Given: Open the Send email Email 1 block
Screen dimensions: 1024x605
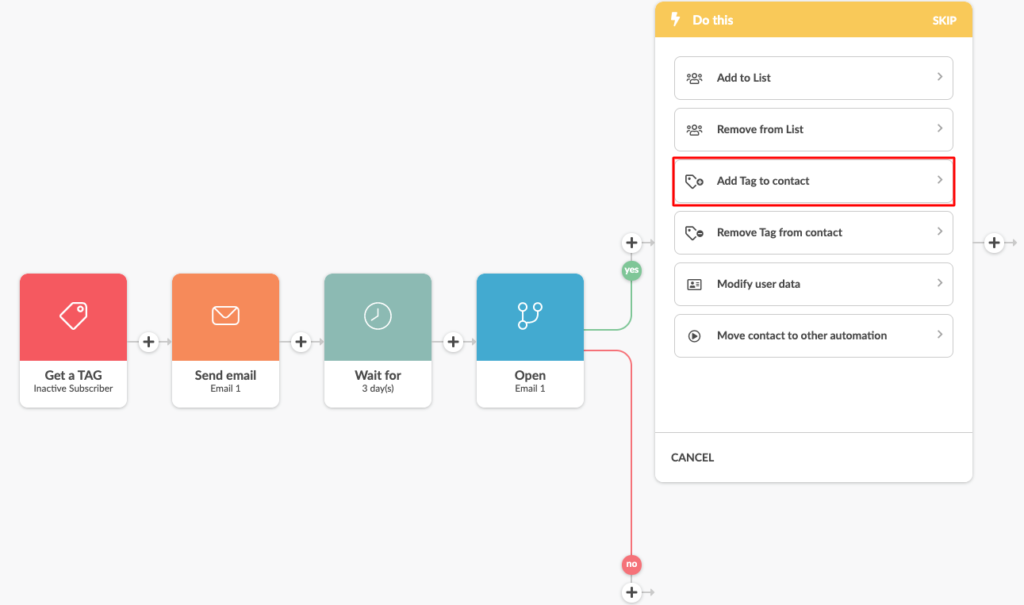Looking at the screenshot, I should pyautogui.click(x=225, y=340).
